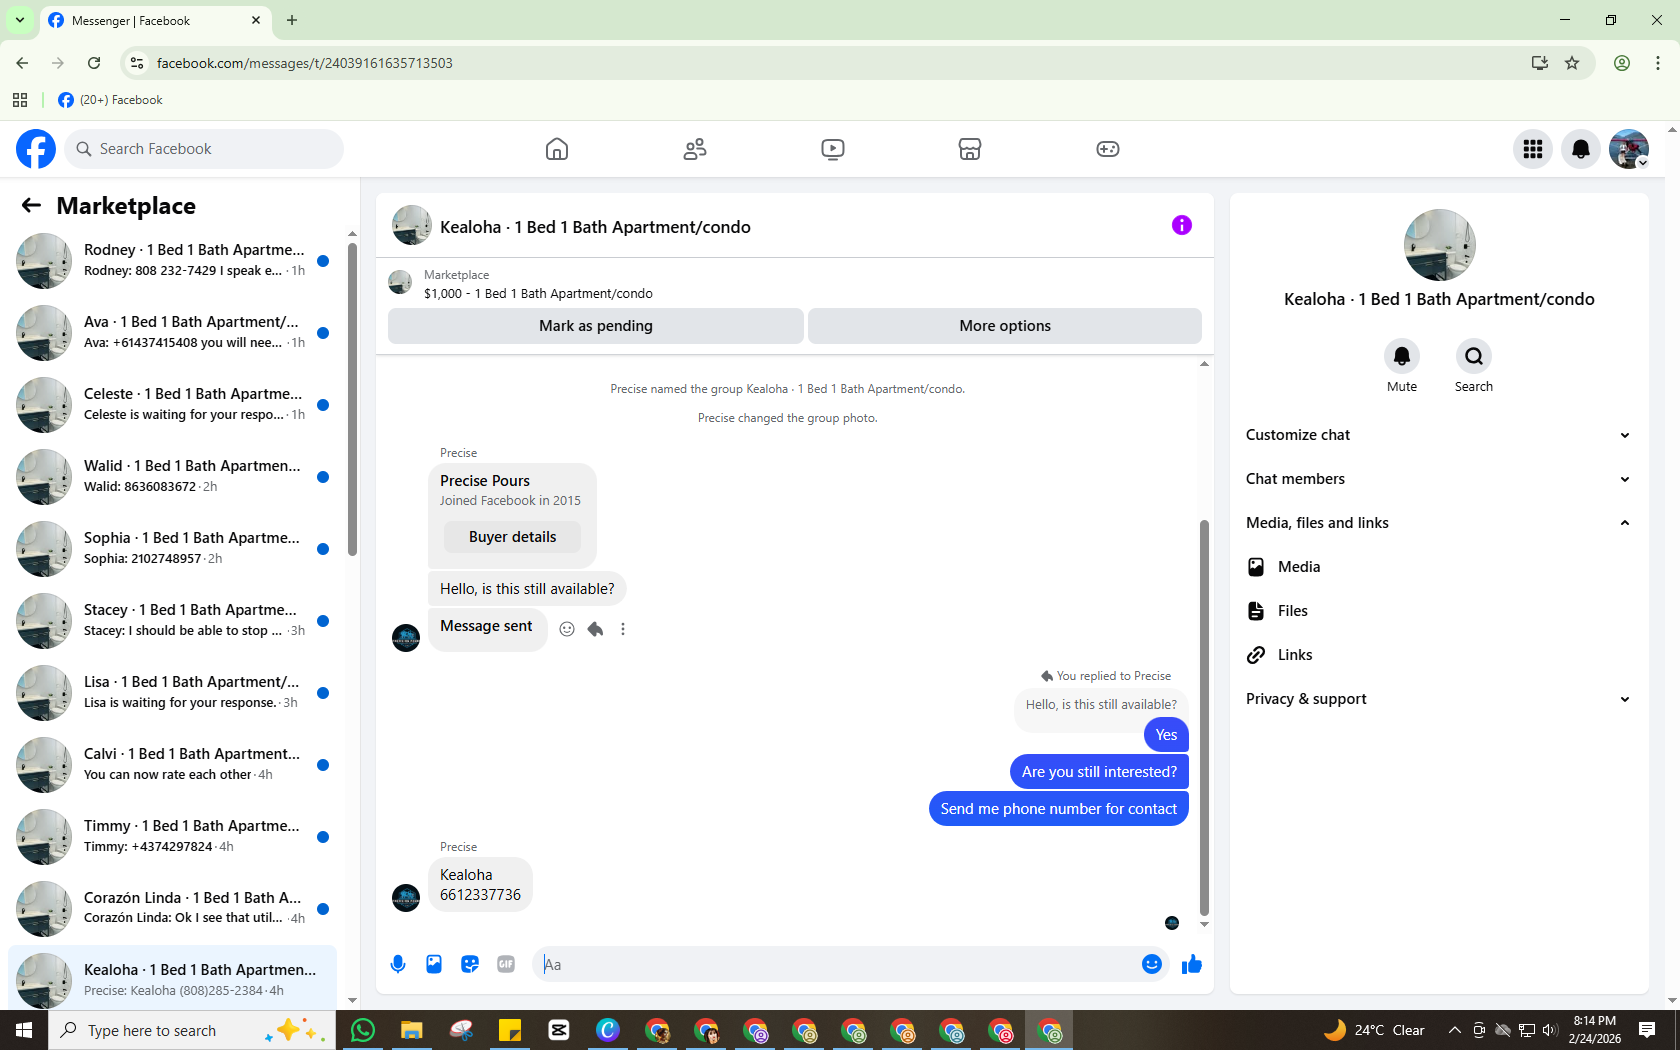Click the Mark as pending button

[x=596, y=326]
